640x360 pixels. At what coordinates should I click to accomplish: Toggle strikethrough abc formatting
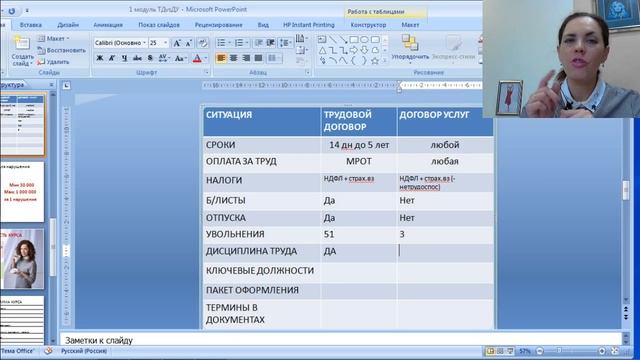pyautogui.click(x=137, y=58)
